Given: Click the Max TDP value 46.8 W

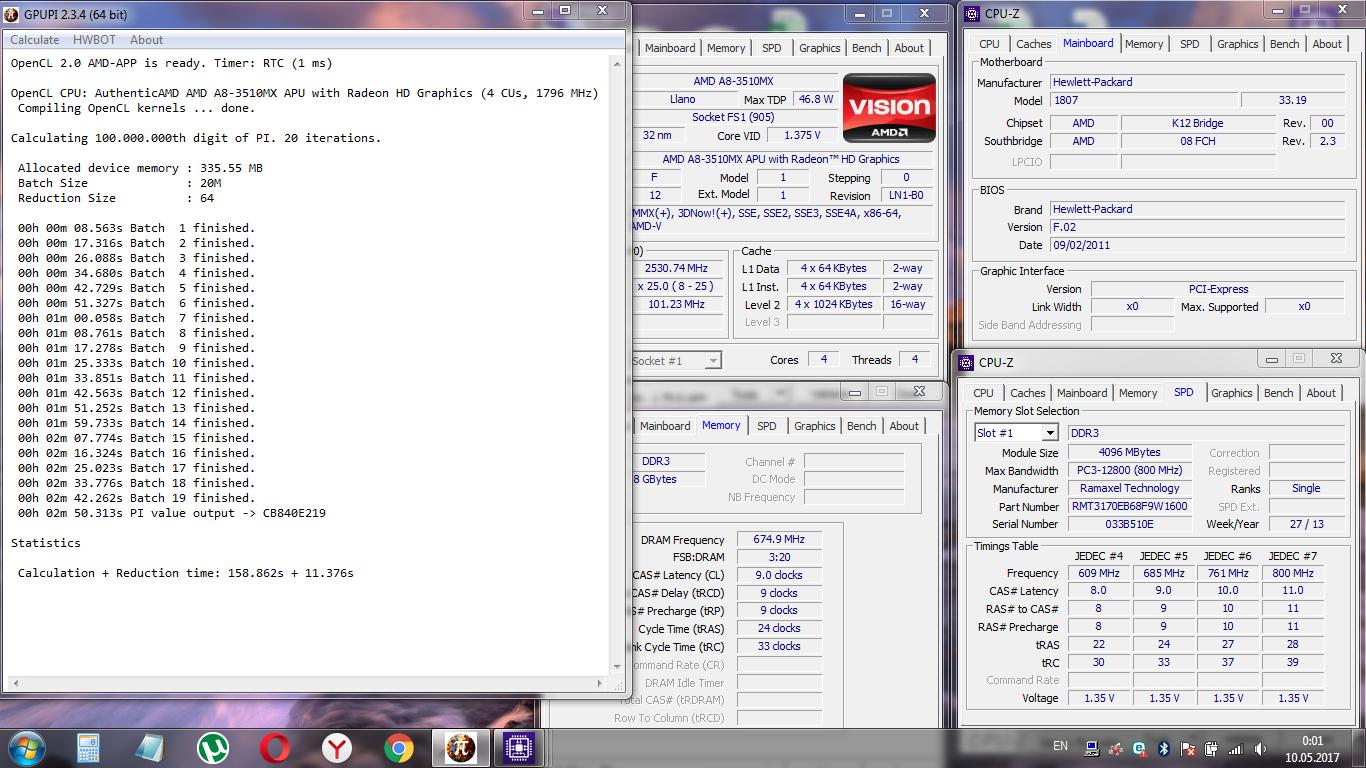Looking at the screenshot, I should coord(815,100).
